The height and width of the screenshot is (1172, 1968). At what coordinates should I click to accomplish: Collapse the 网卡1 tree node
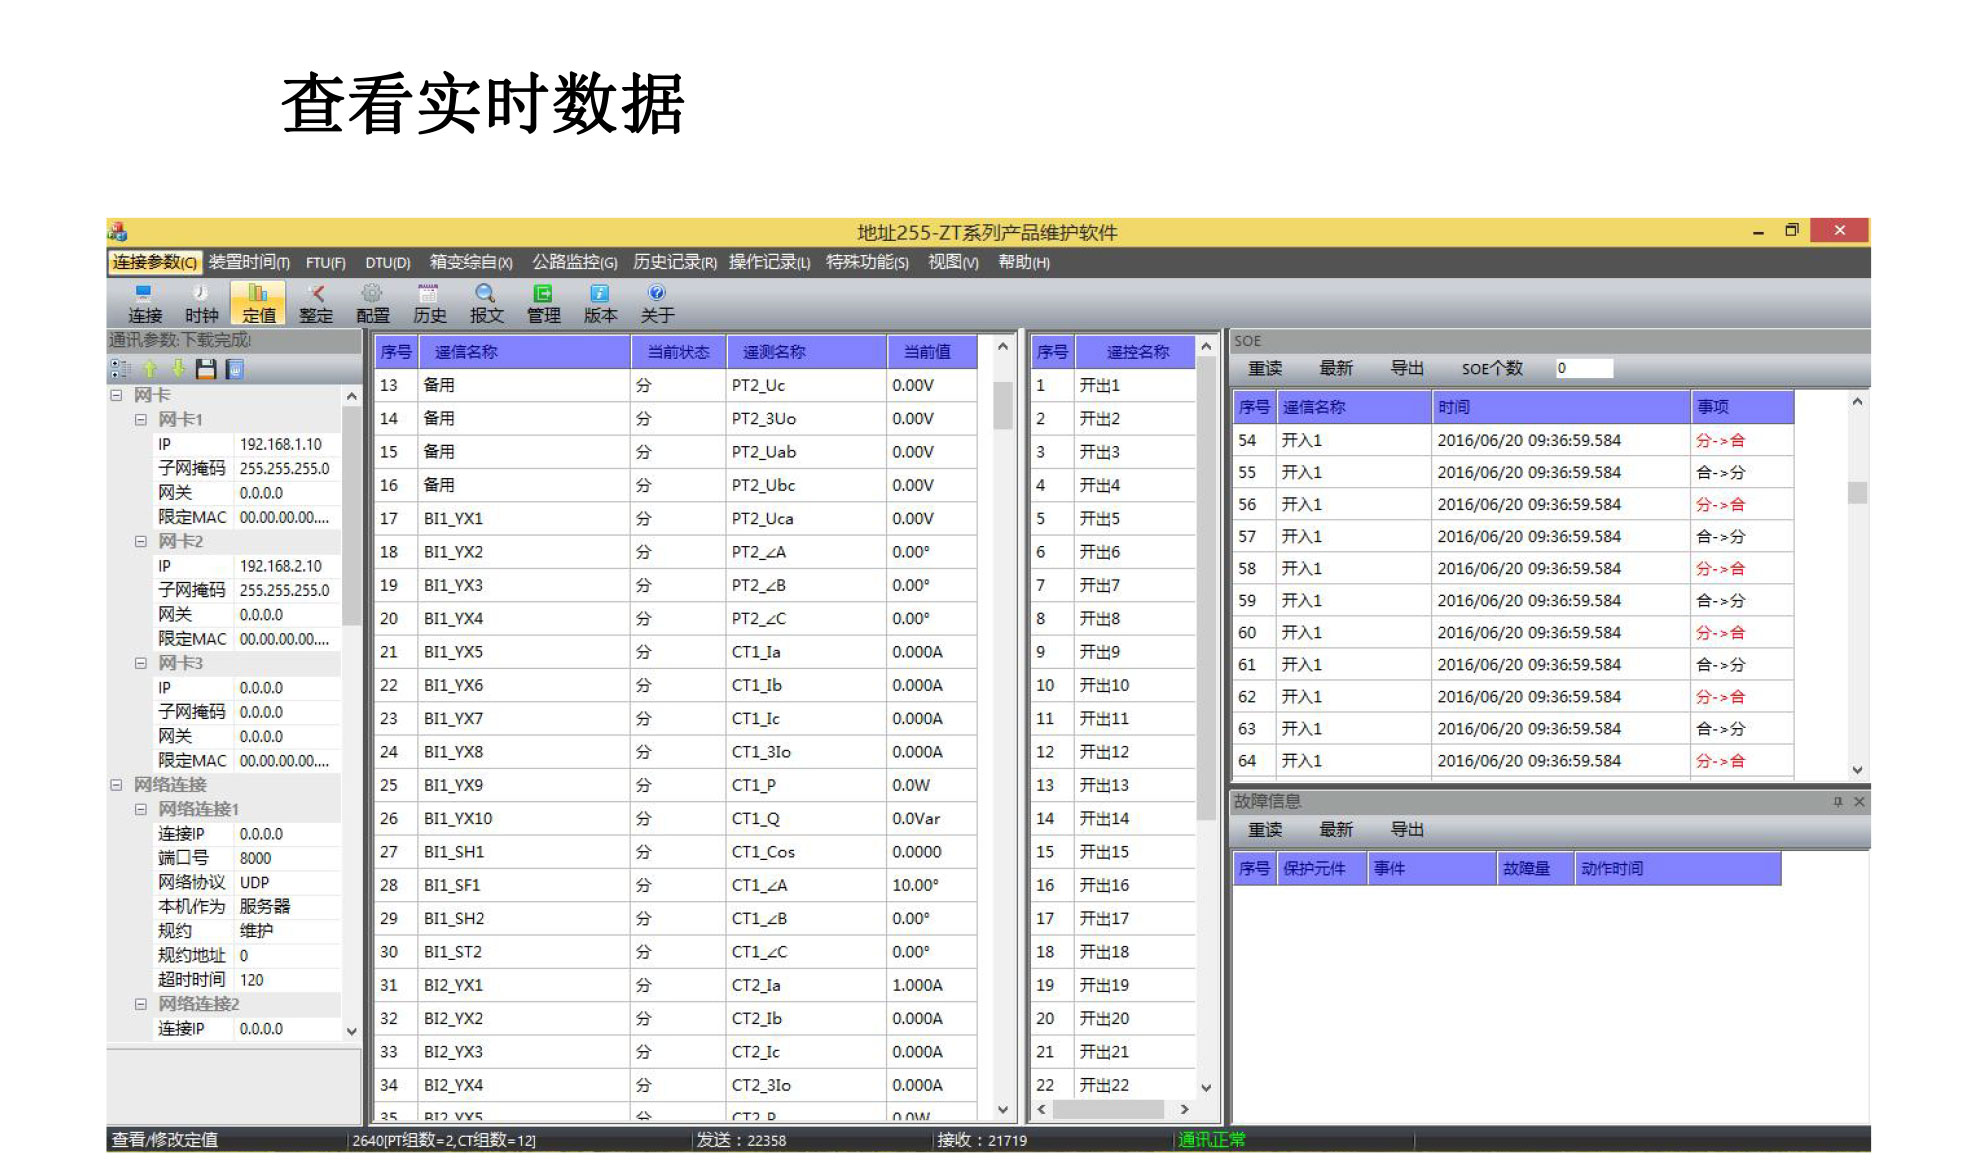(141, 420)
